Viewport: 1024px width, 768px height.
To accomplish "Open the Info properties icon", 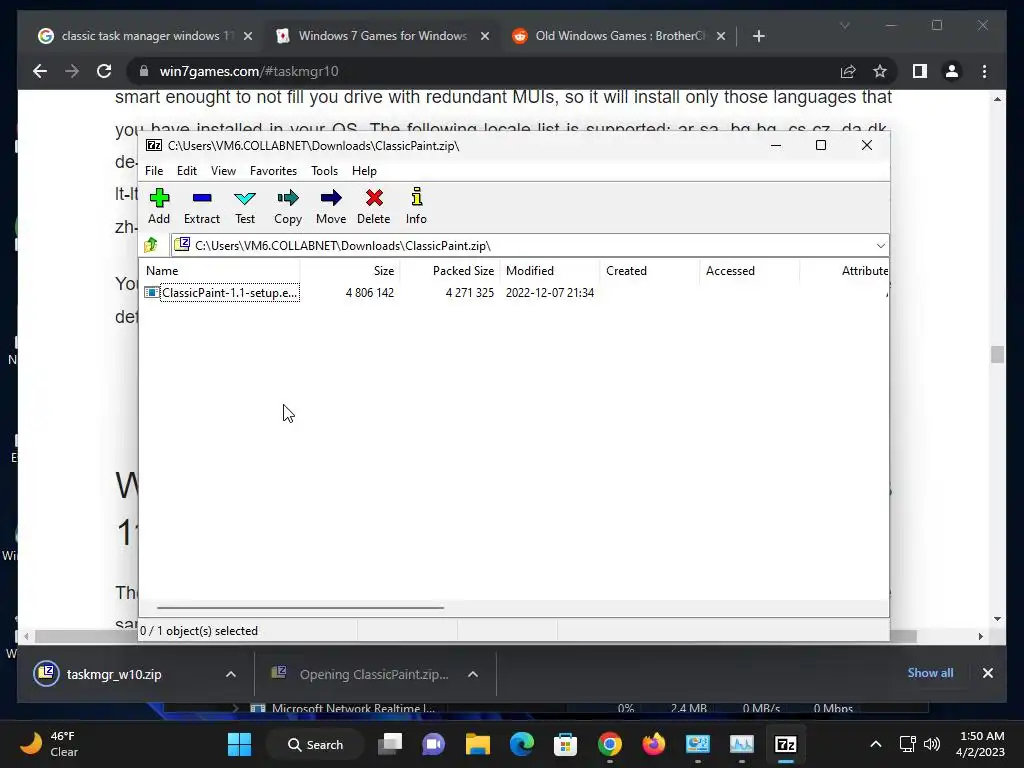I will [416, 206].
